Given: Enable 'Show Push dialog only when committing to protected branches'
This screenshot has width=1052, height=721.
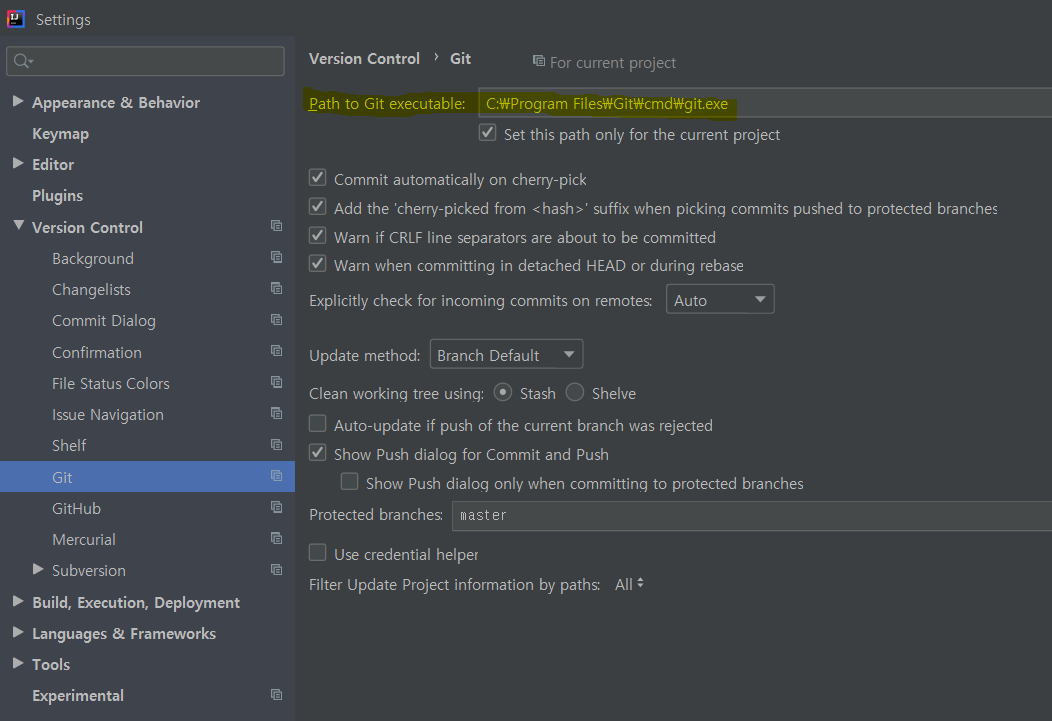Looking at the screenshot, I should (x=349, y=482).
